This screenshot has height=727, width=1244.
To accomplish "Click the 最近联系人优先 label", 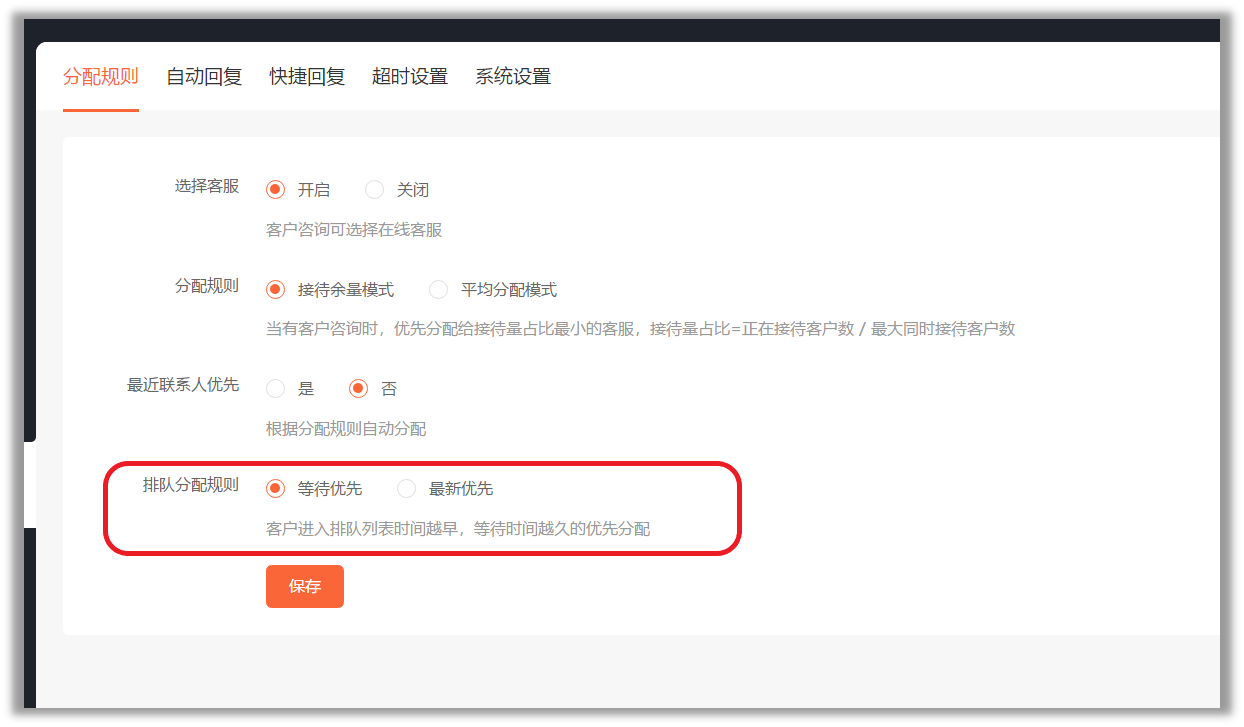I will point(183,384).
